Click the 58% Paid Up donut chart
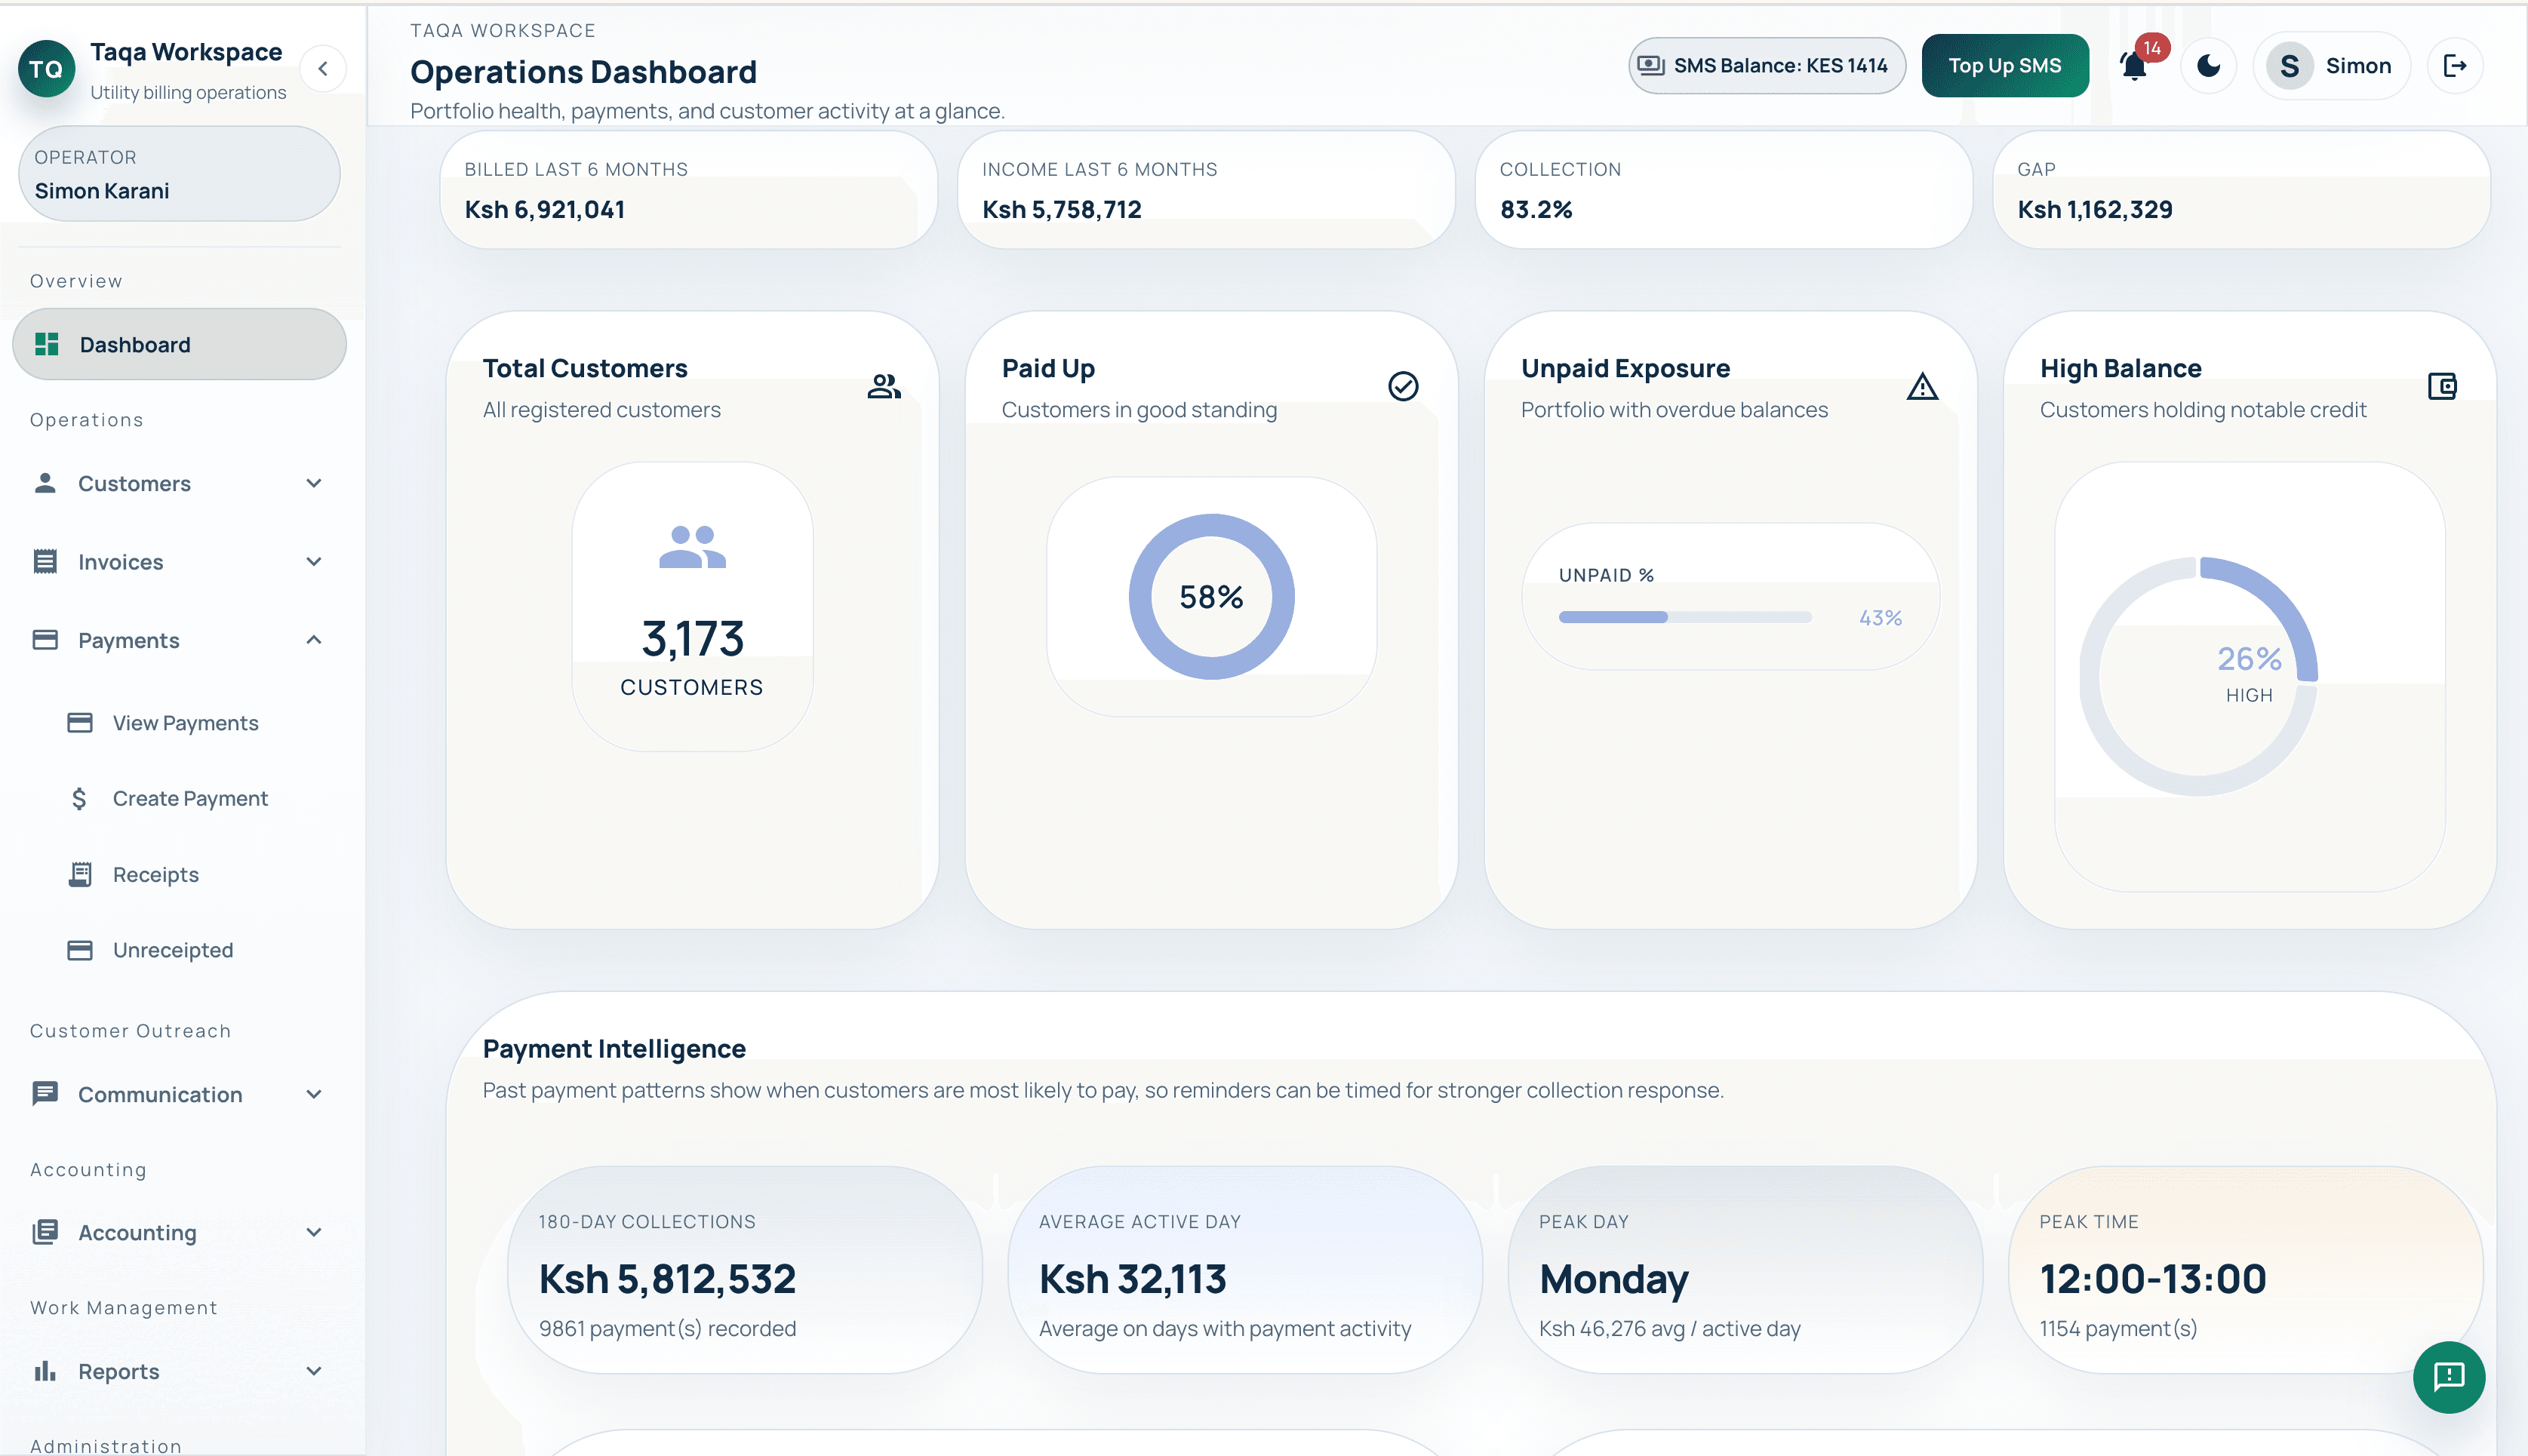The width and height of the screenshot is (2528, 1456). 1211,596
